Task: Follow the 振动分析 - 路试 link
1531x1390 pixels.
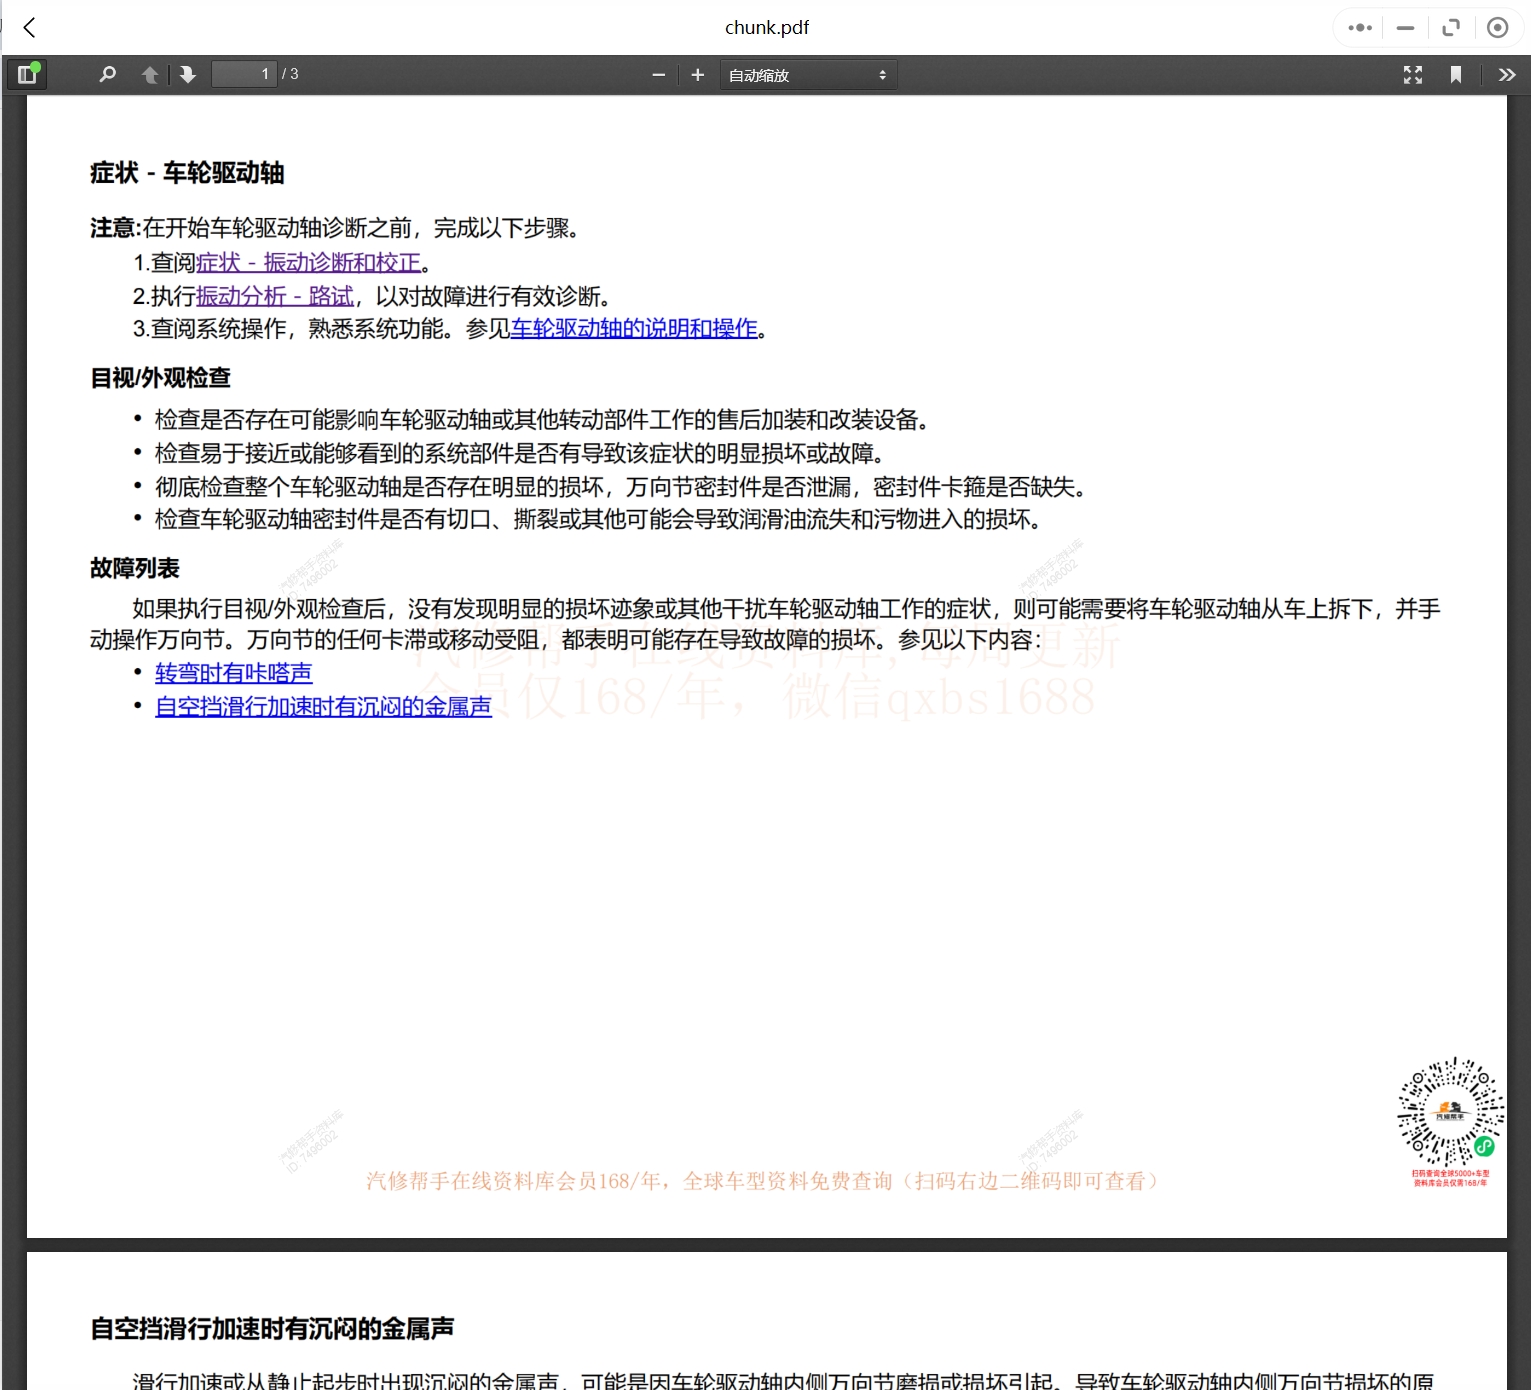Action: (x=274, y=296)
